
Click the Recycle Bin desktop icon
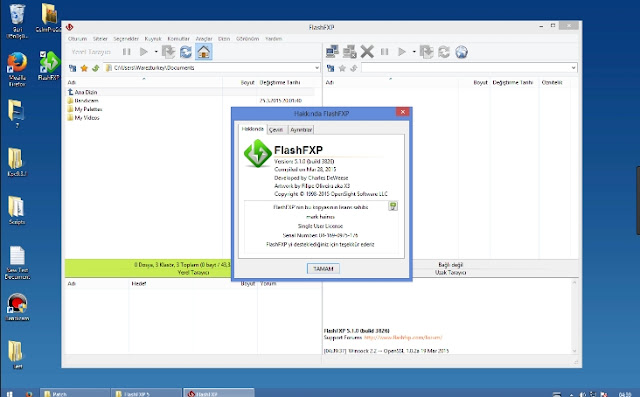click(17, 21)
